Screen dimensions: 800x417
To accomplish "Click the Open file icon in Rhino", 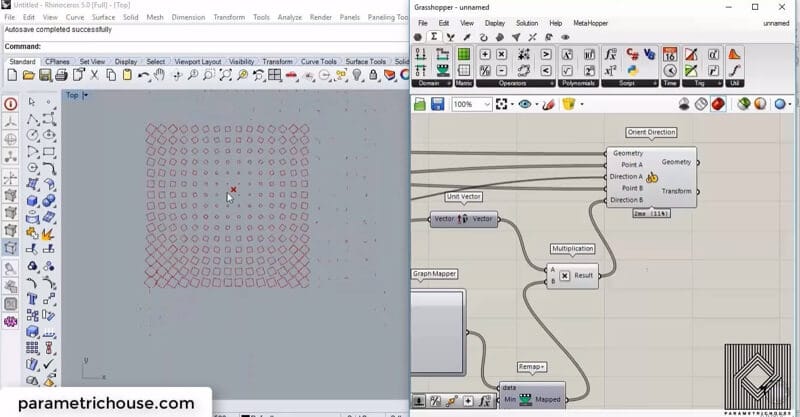I will click(x=27, y=75).
